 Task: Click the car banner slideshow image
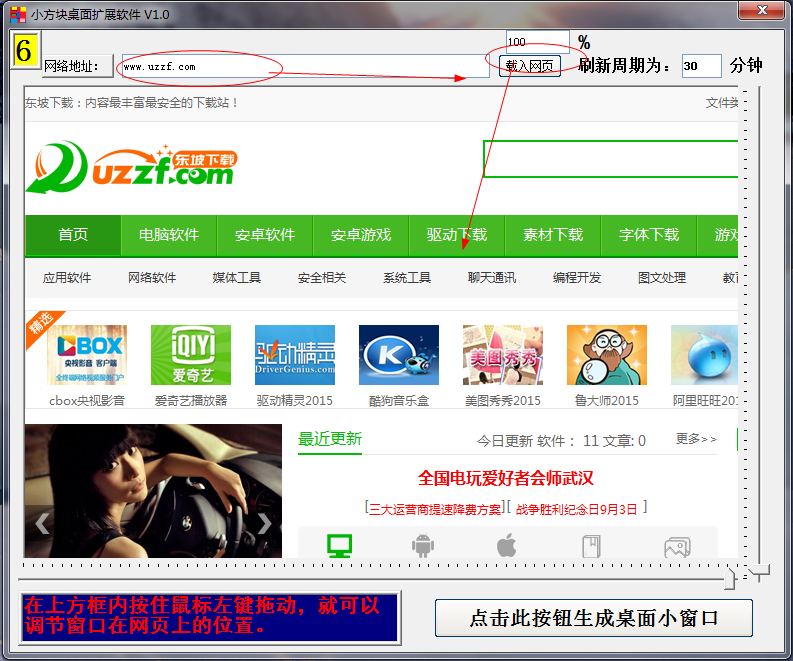(x=153, y=491)
